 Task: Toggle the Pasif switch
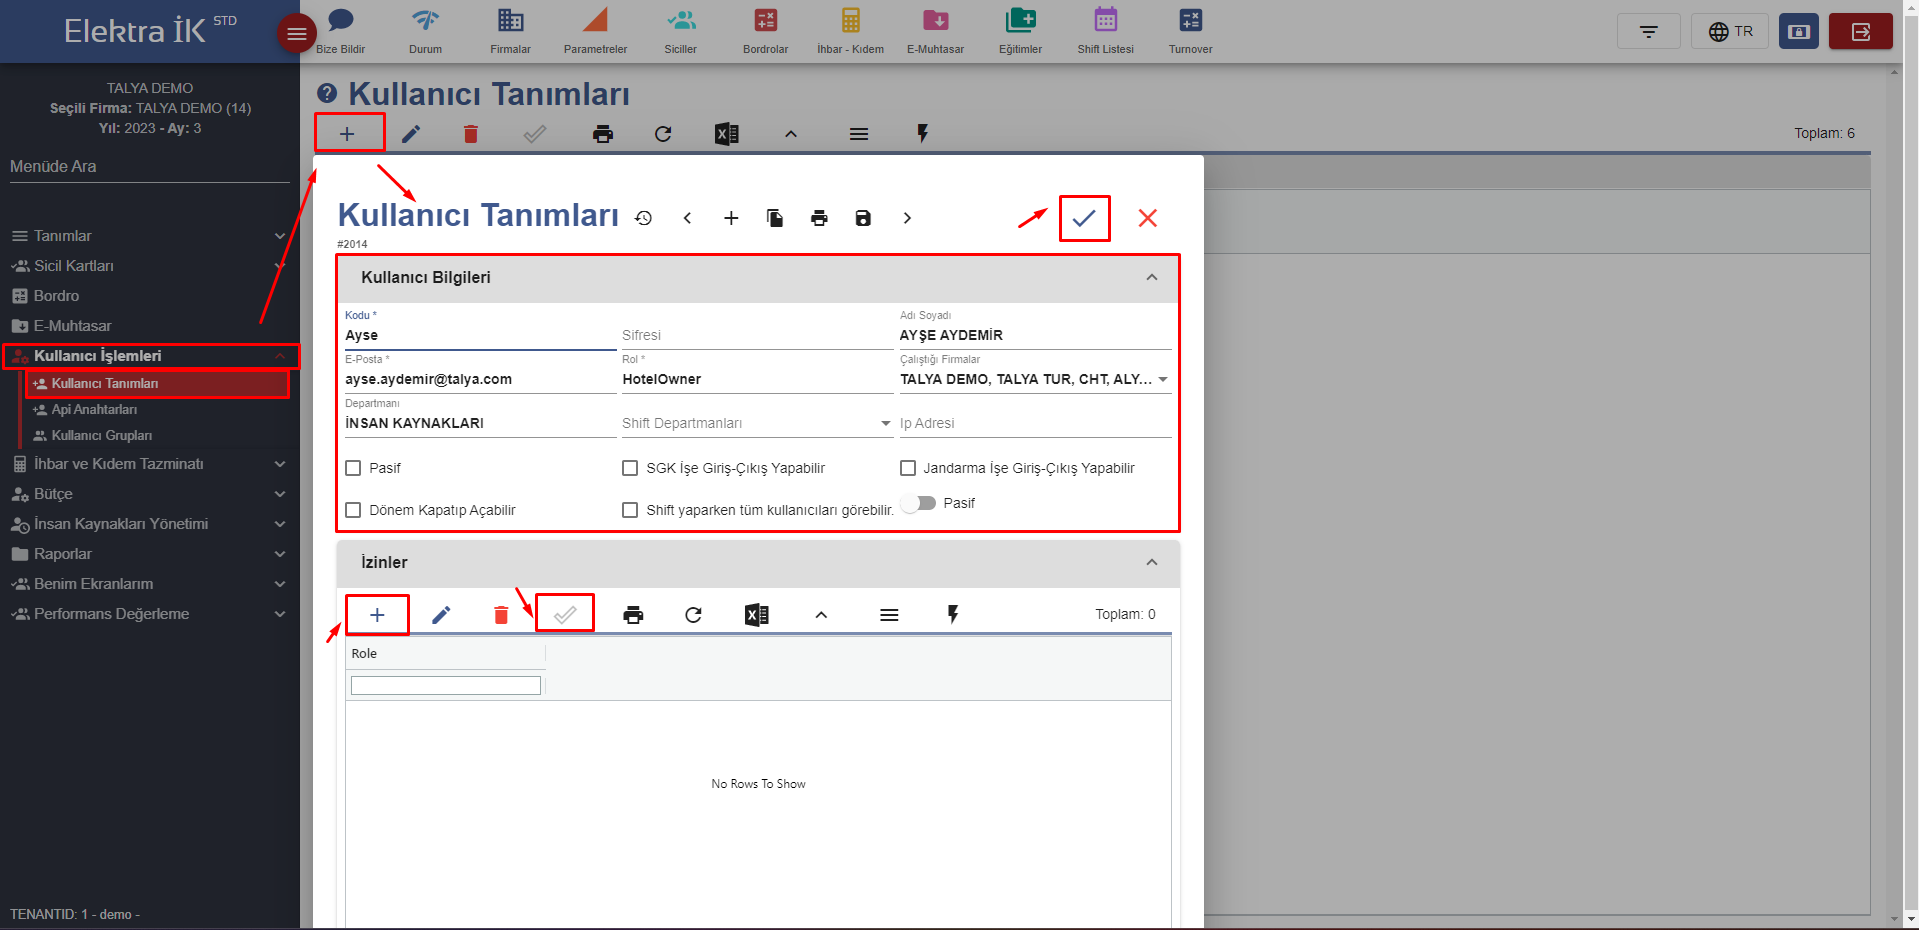pos(918,503)
